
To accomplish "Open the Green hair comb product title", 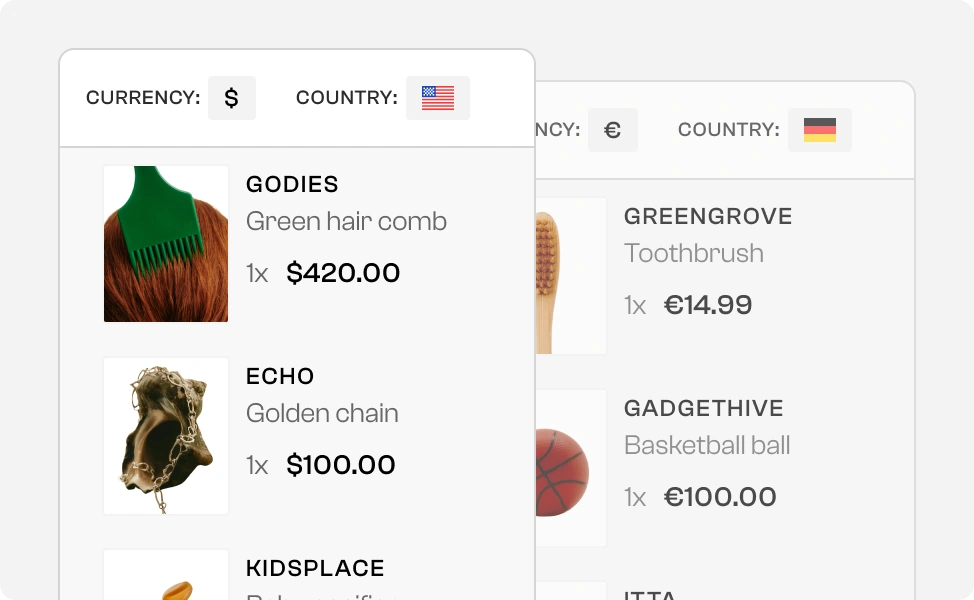I will pyautogui.click(x=346, y=221).
